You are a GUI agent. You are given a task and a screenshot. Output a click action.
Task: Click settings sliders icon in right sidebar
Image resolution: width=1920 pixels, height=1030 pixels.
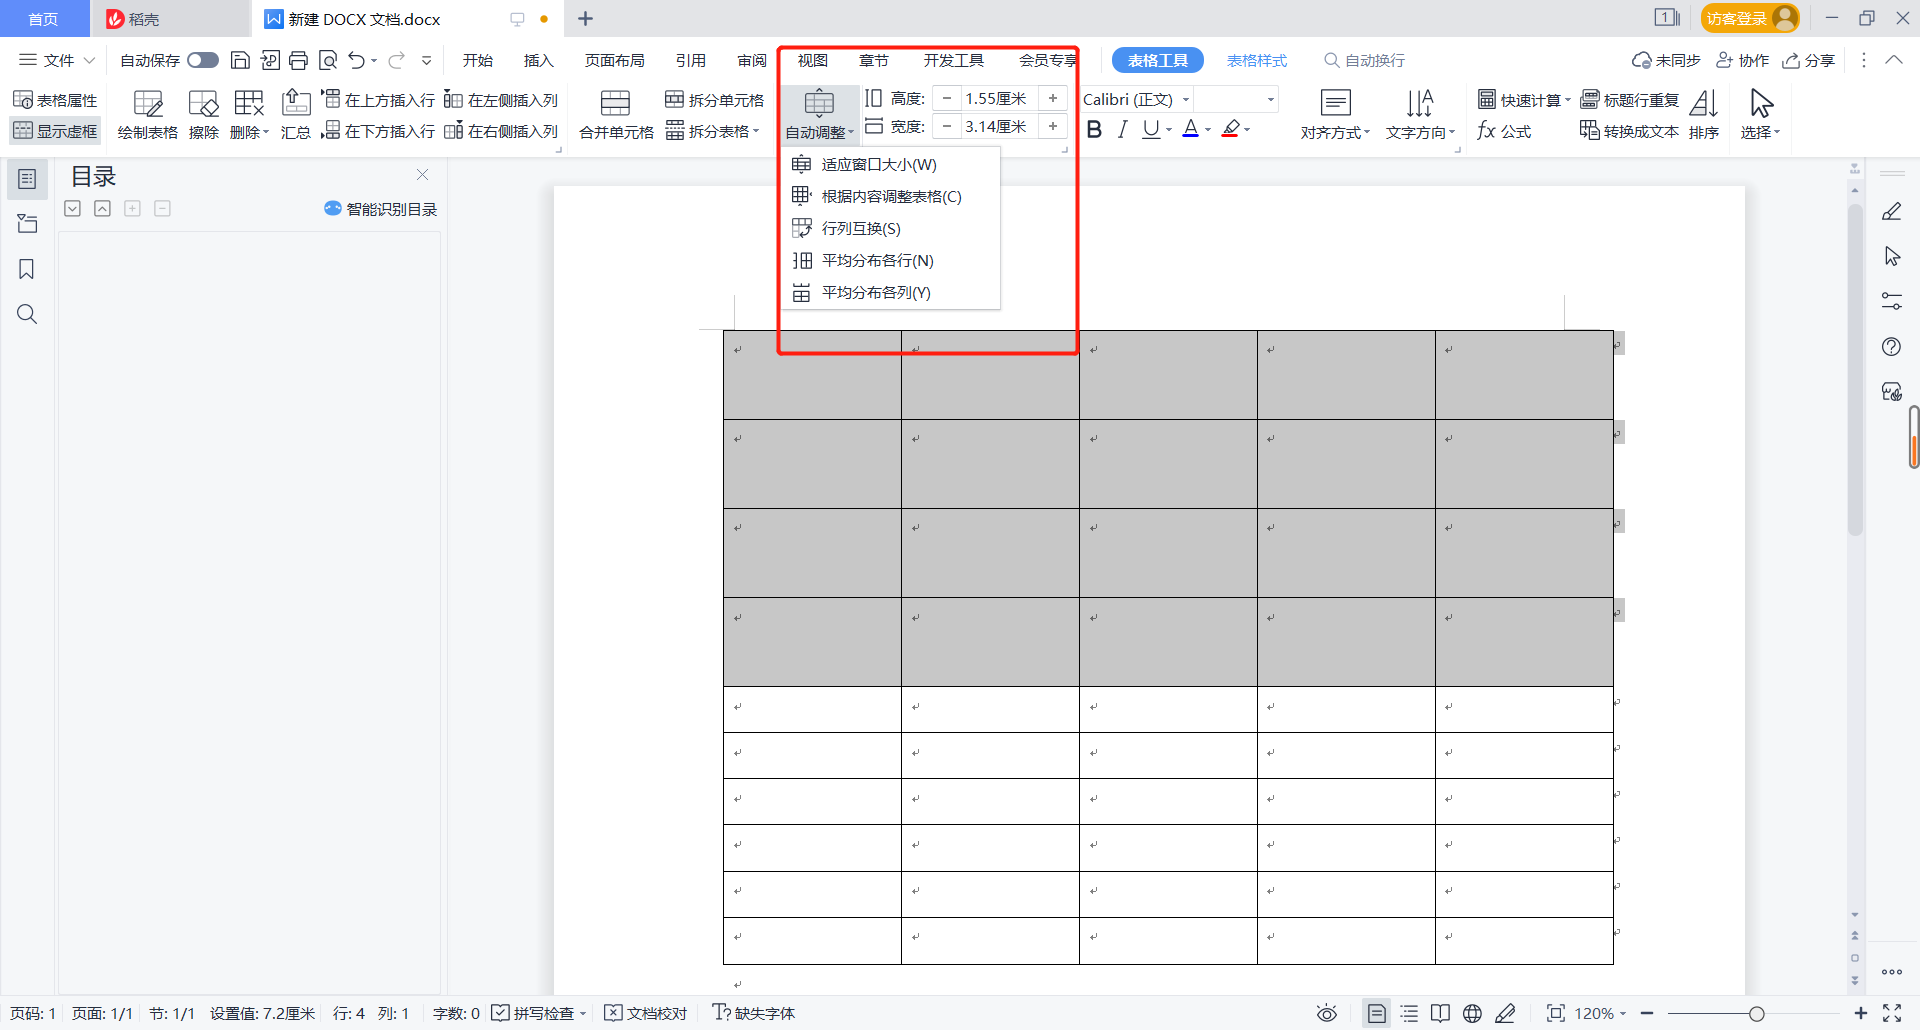pos(1891,301)
